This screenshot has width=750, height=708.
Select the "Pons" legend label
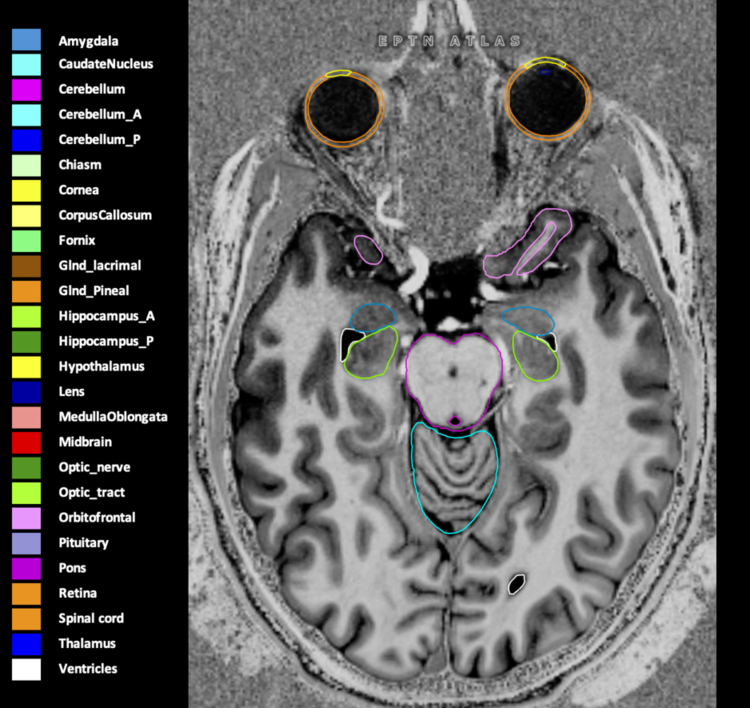[x=72, y=568]
